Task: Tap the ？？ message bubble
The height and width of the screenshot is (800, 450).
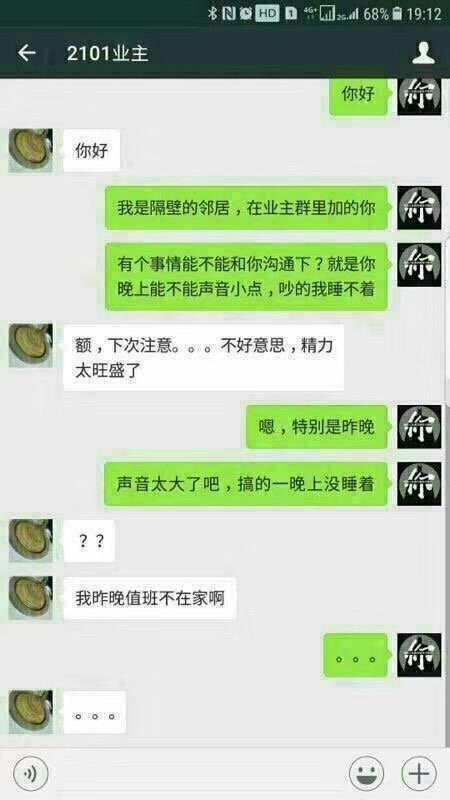Action: [x=89, y=541]
